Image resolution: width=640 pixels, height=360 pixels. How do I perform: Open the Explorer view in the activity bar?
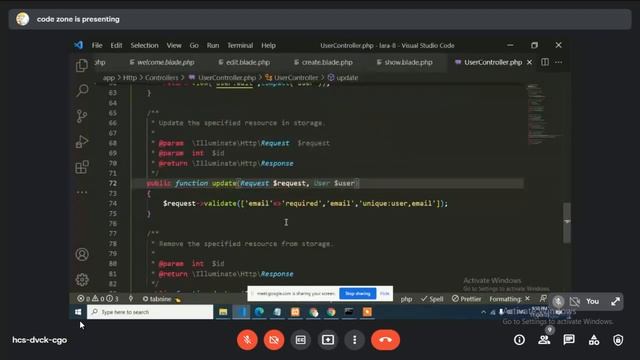pos(82,65)
